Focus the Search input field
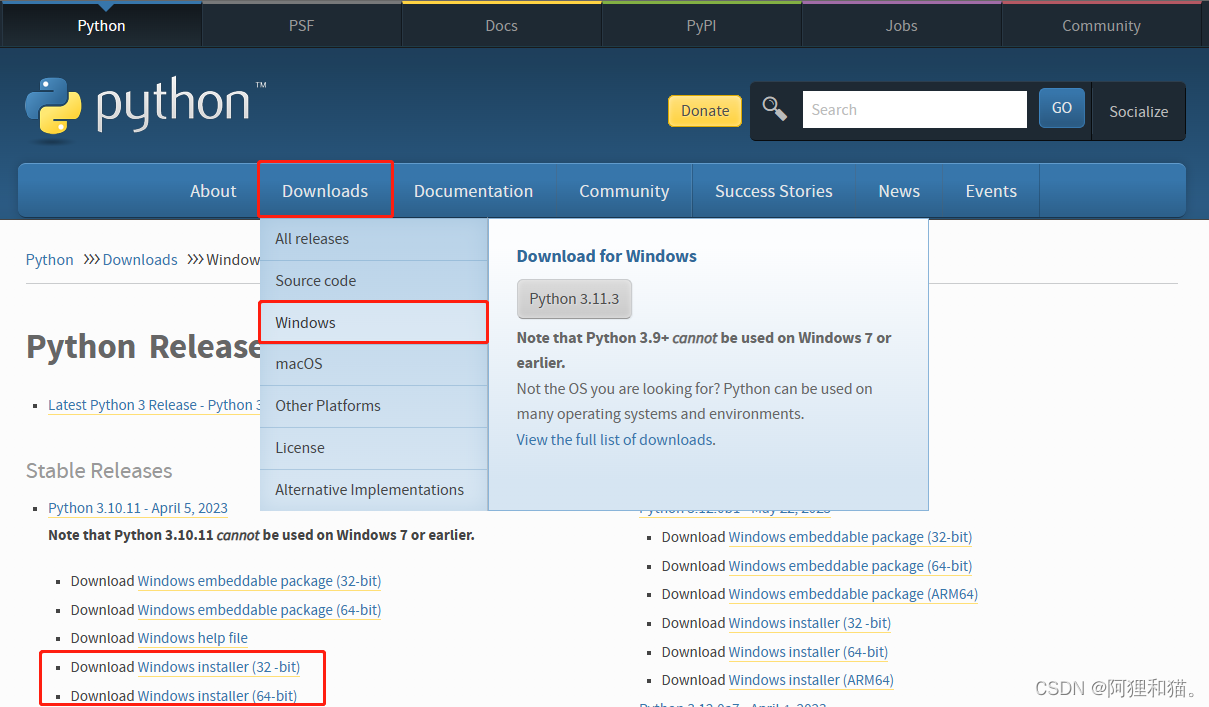This screenshot has height=707, width=1209. pos(914,110)
